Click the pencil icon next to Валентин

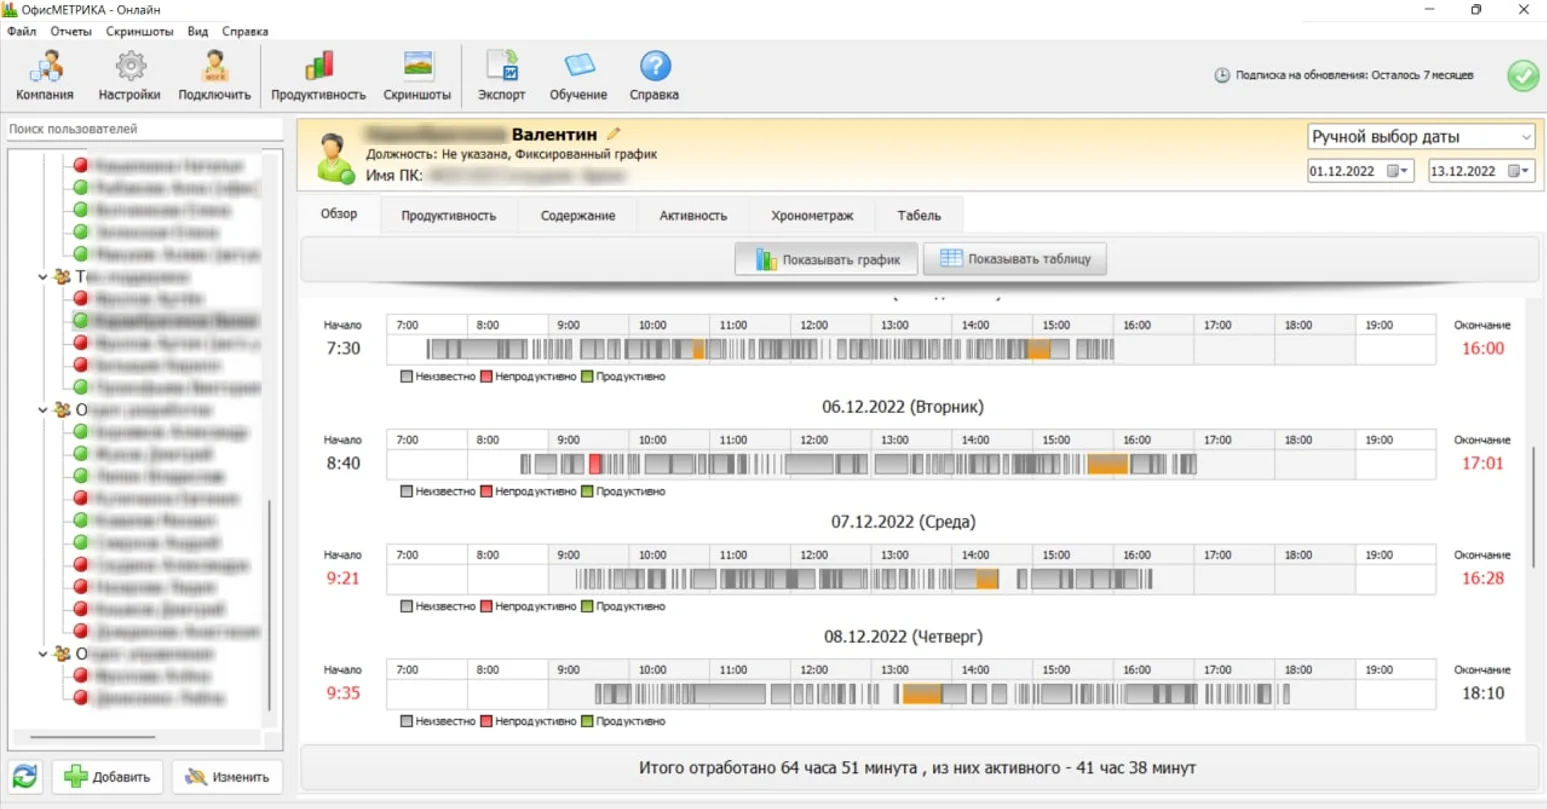click(x=613, y=134)
